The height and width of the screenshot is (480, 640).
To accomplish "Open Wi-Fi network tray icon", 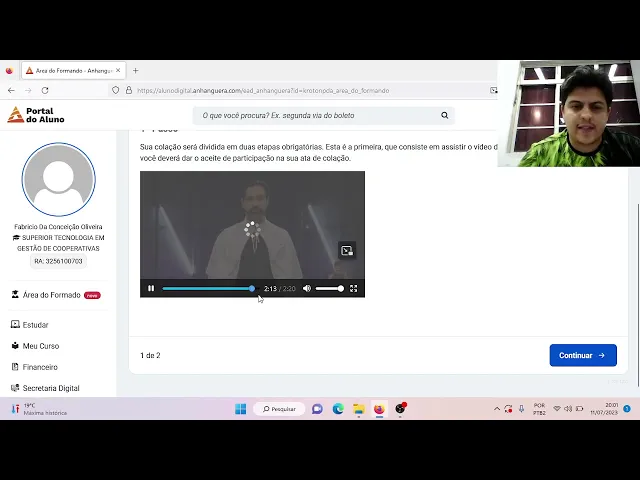I will coord(557,409).
